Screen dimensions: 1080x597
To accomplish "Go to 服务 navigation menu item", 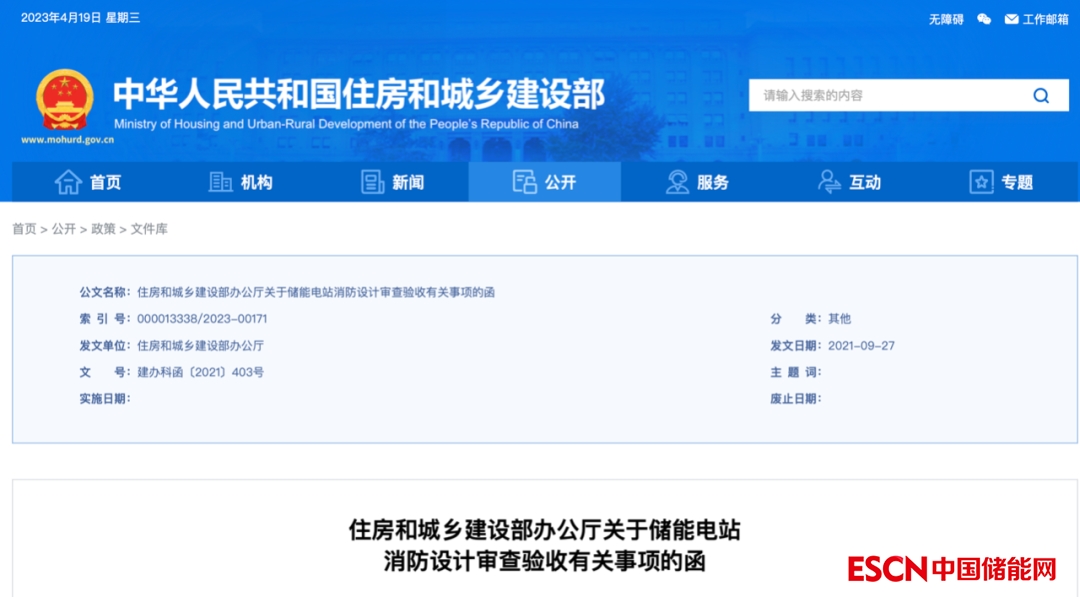I will (713, 182).
